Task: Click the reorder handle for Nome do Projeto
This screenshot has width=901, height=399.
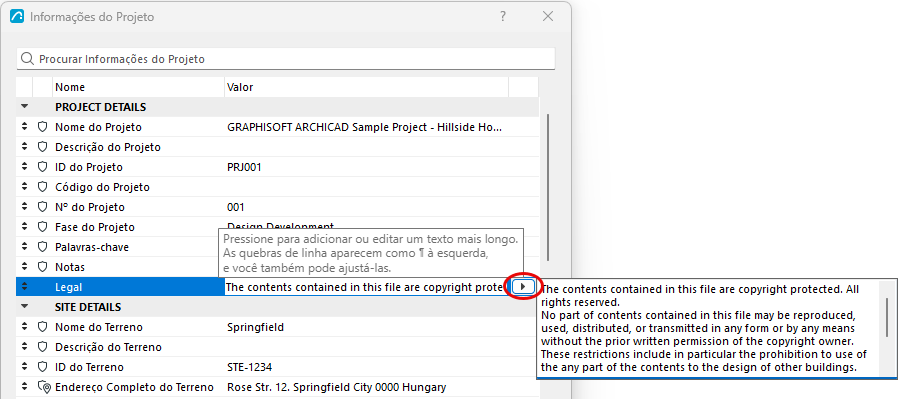Action: pos(24,127)
